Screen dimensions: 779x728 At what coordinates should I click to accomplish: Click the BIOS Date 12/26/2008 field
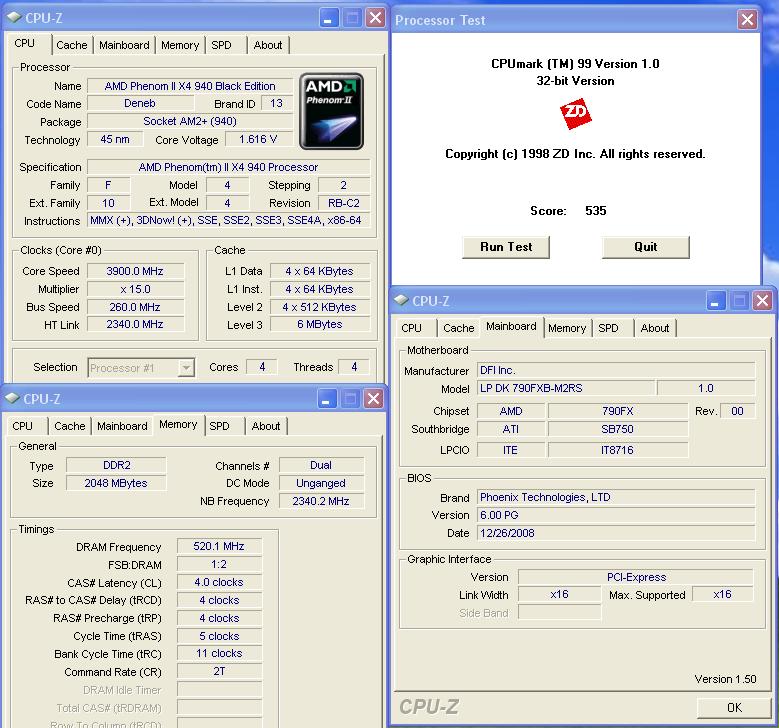616,533
